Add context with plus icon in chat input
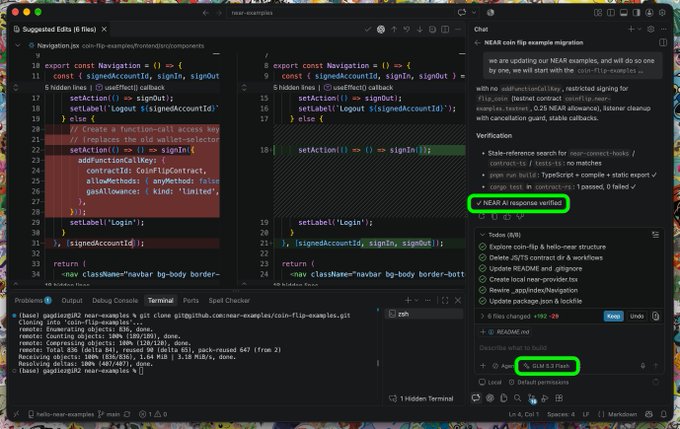The image size is (680, 429). [483, 366]
